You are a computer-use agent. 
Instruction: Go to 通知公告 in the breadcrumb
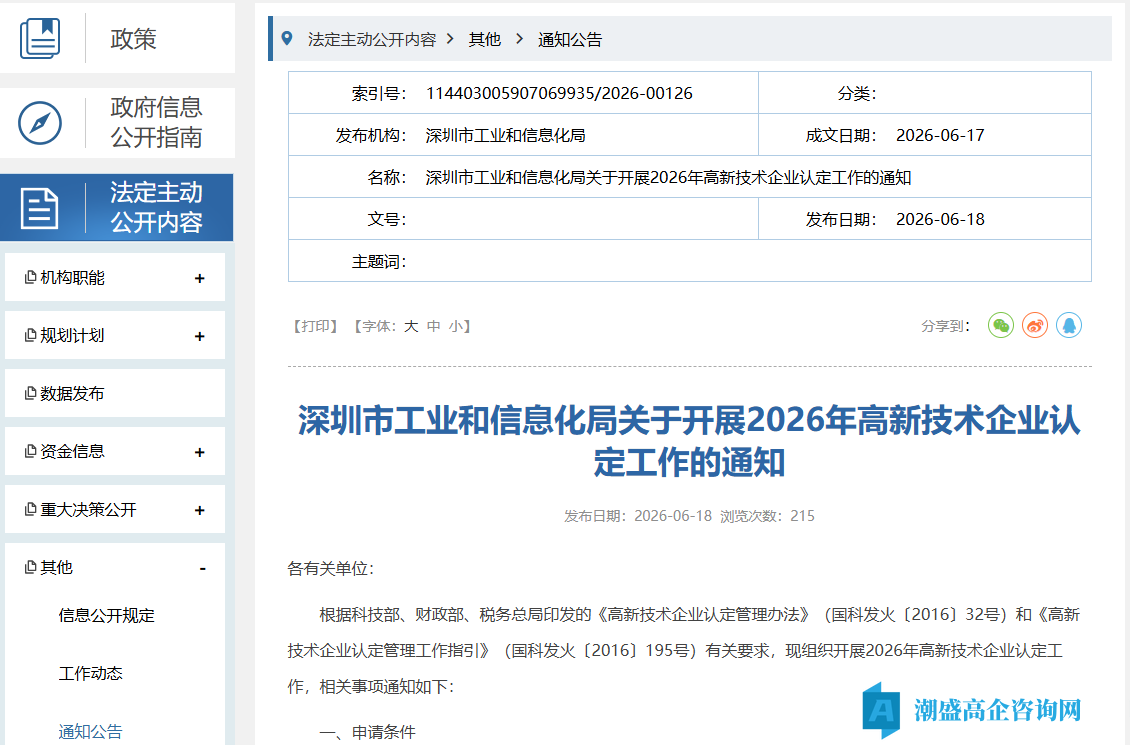click(x=570, y=40)
